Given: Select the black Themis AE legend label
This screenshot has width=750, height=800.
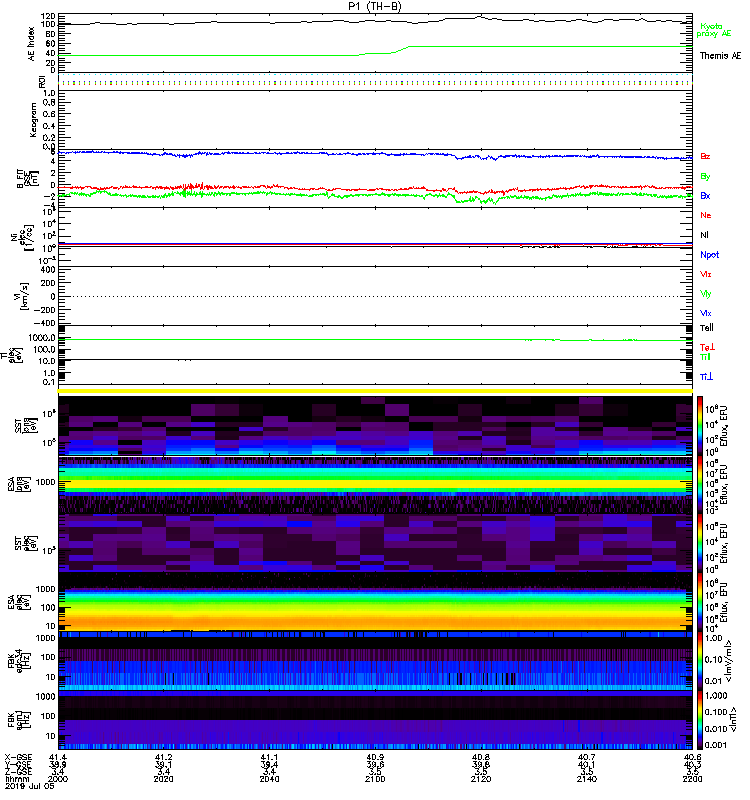Looking at the screenshot, I should [x=720, y=56].
